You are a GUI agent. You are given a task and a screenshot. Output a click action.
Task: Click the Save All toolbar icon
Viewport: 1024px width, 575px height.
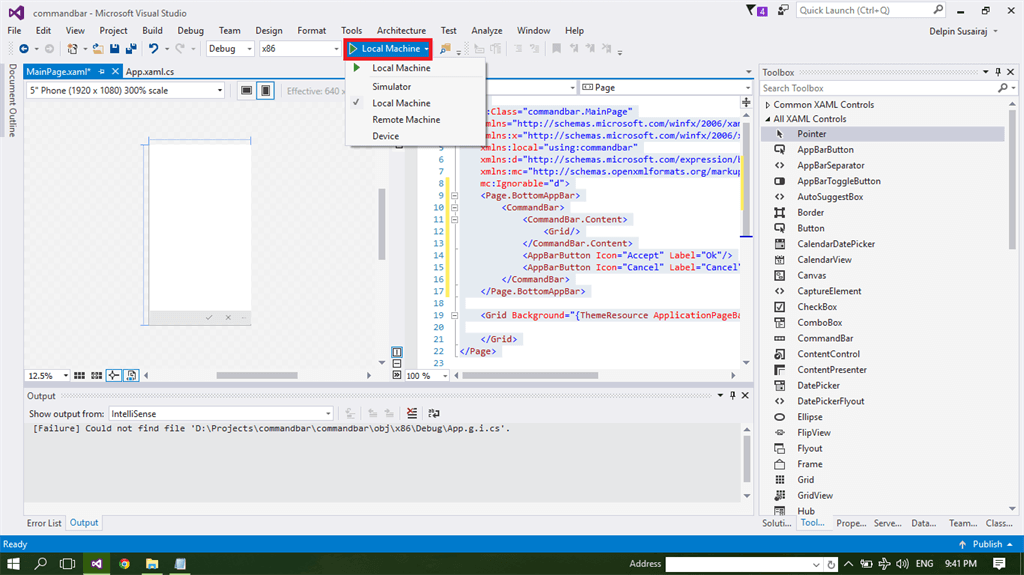point(131,48)
